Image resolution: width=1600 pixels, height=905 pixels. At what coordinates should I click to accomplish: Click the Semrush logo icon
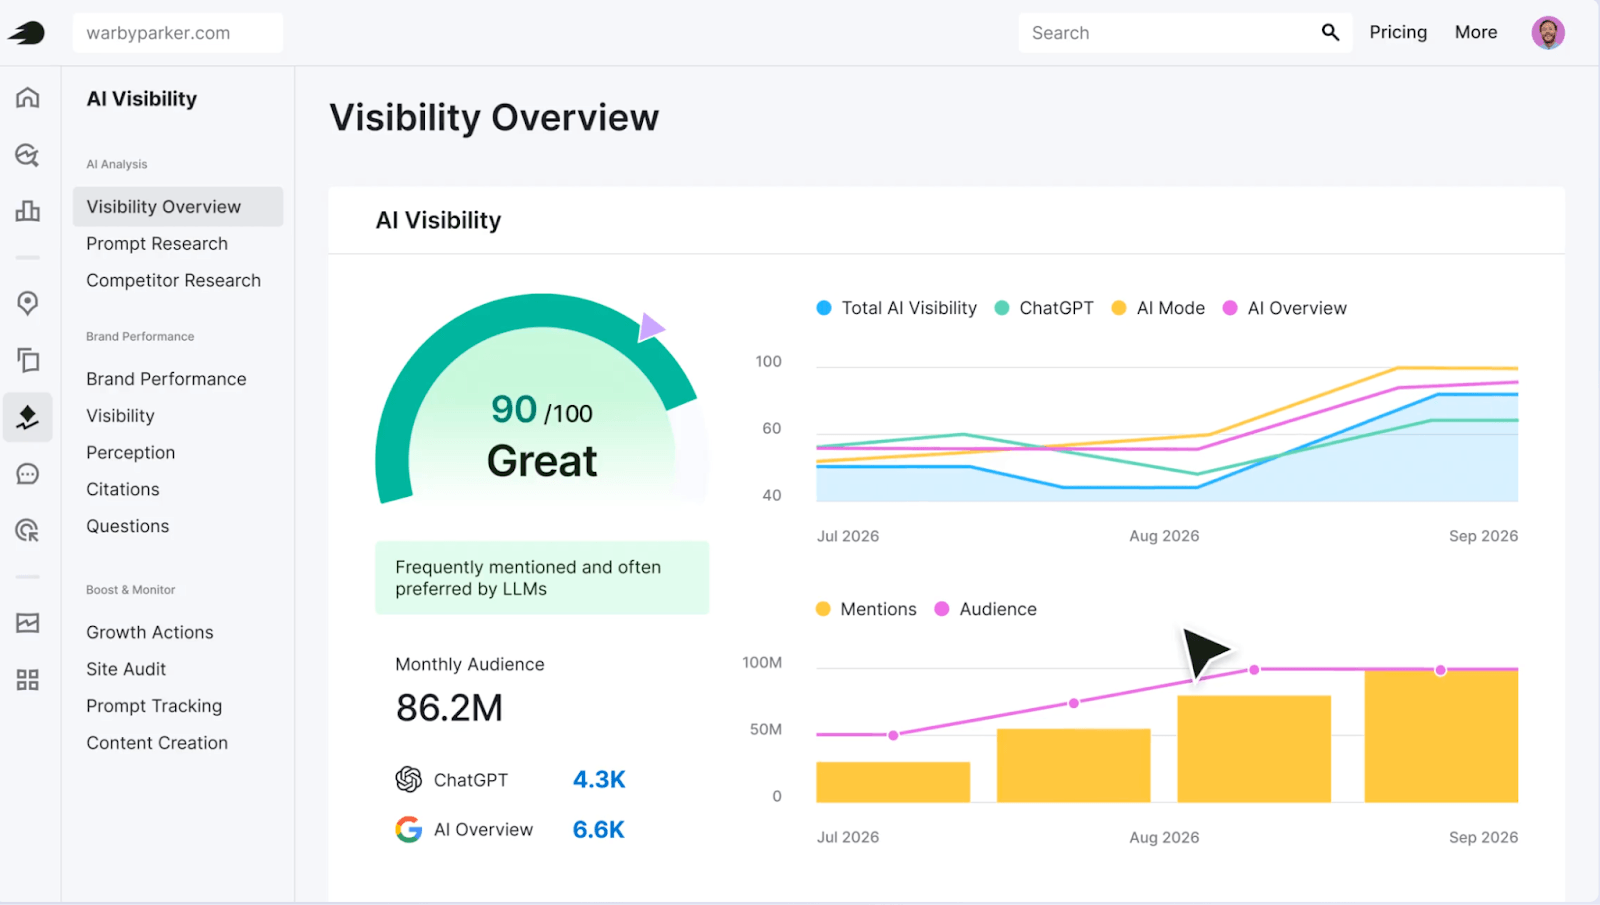click(x=27, y=33)
